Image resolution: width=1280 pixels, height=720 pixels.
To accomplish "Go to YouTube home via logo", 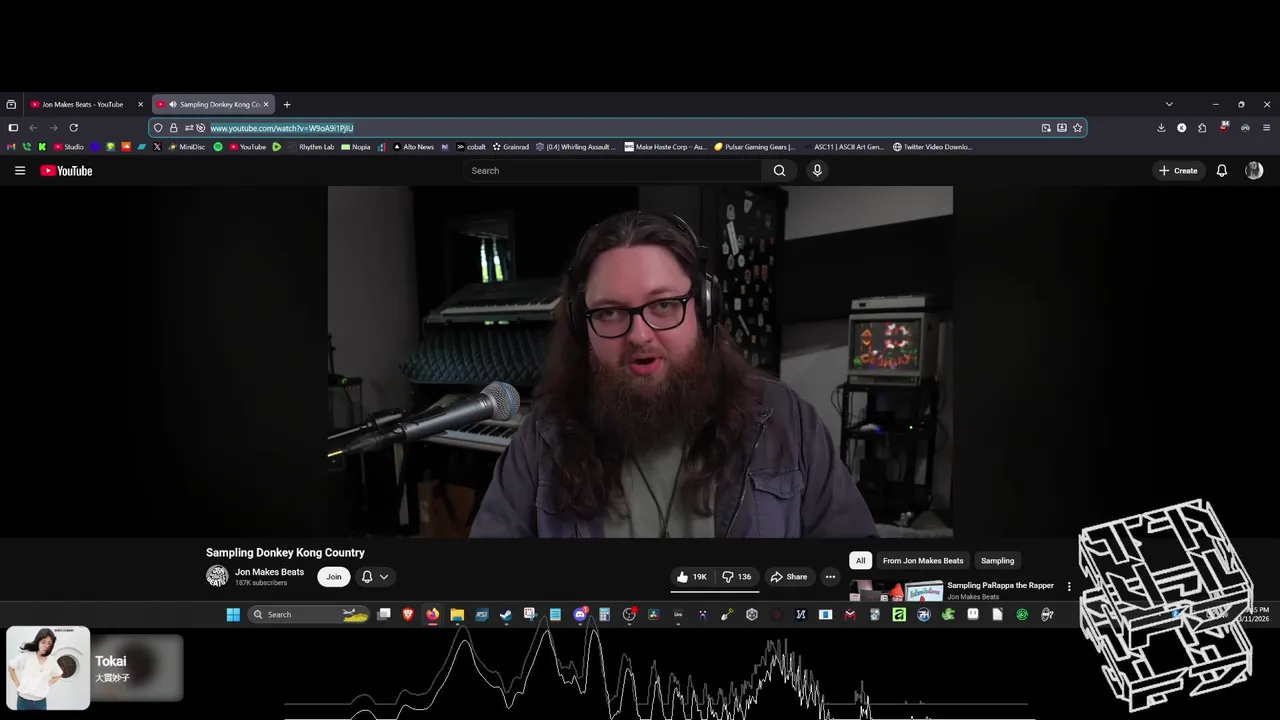I will click(66, 171).
